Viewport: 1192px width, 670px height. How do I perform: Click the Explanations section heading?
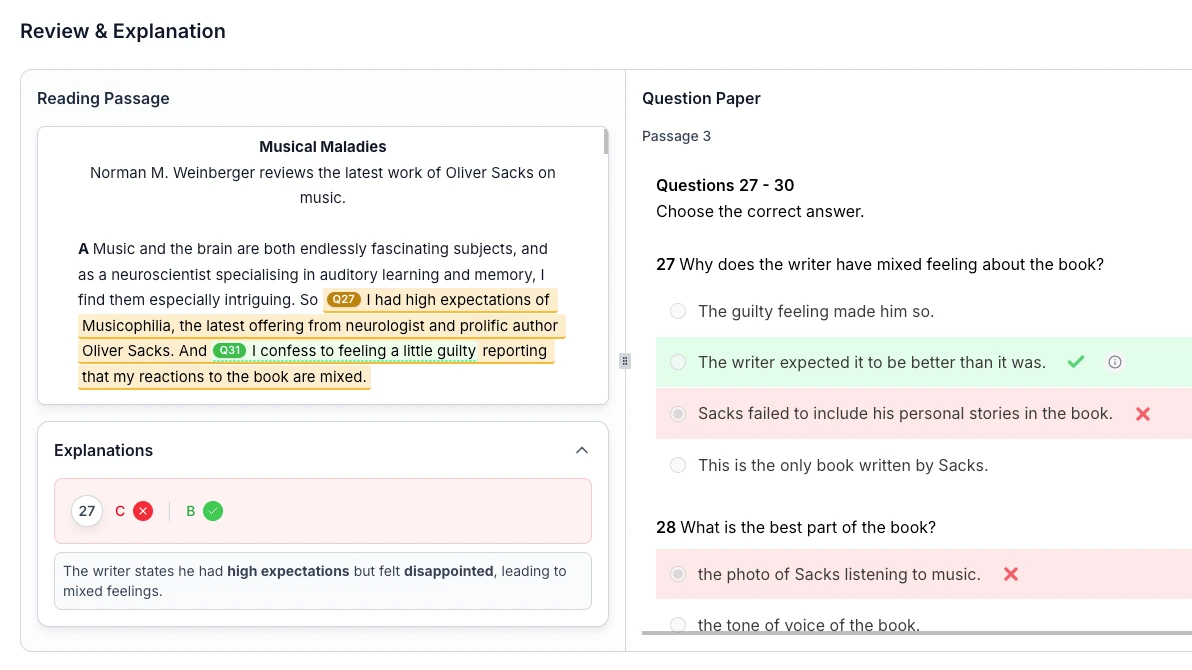[104, 451]
